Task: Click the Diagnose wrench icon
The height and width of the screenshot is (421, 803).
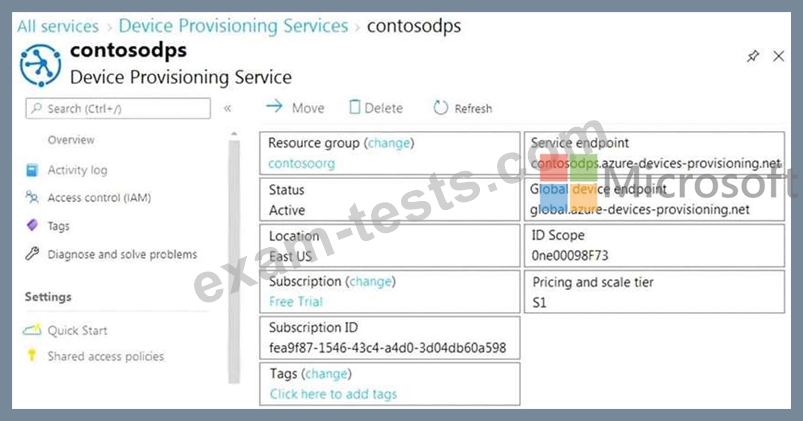Action: click(32, 254)
